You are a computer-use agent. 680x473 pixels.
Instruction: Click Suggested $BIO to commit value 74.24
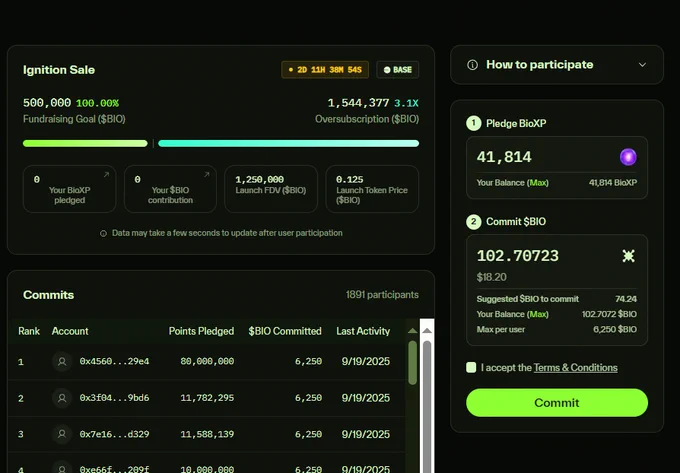point(626,299)
